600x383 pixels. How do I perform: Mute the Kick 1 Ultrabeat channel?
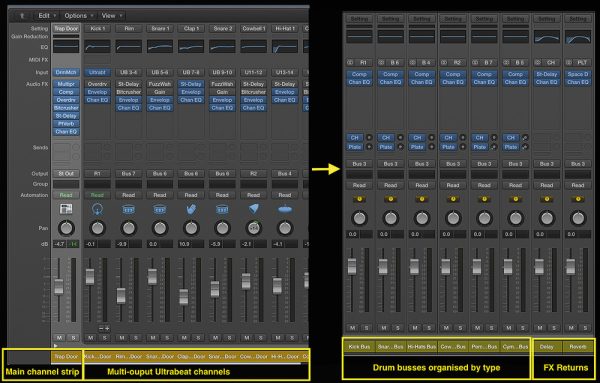[91, 338]
